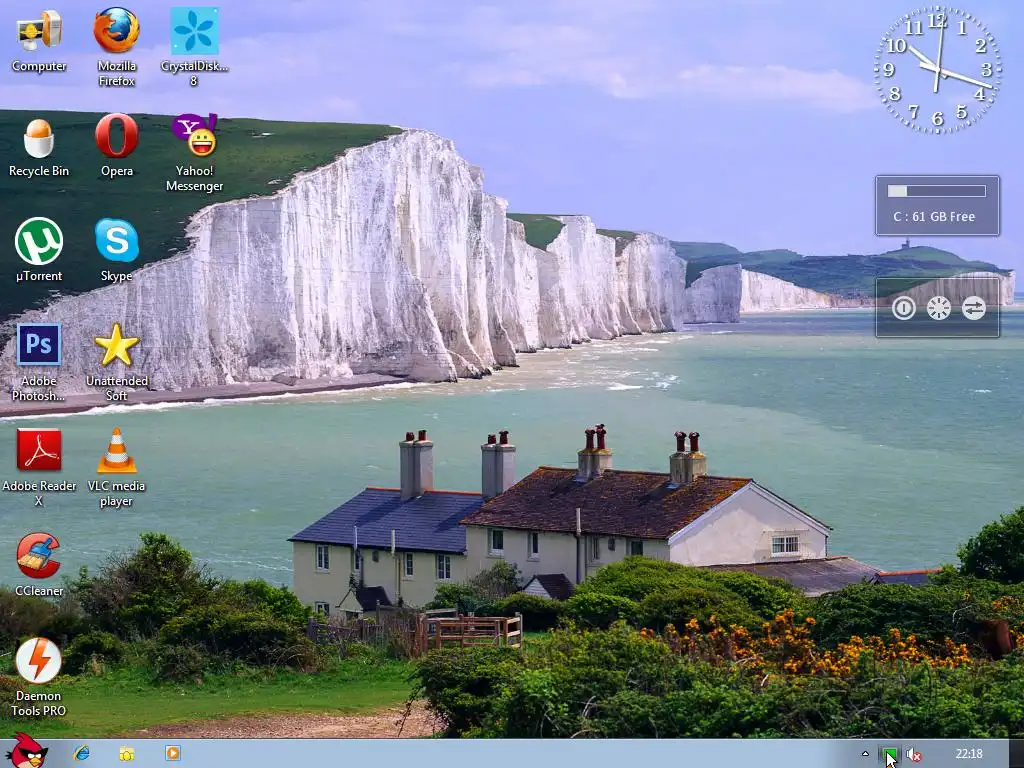Open Yahoo! Messenger shortcut
Screen dimensions: 1024x768
coord(194,153)
